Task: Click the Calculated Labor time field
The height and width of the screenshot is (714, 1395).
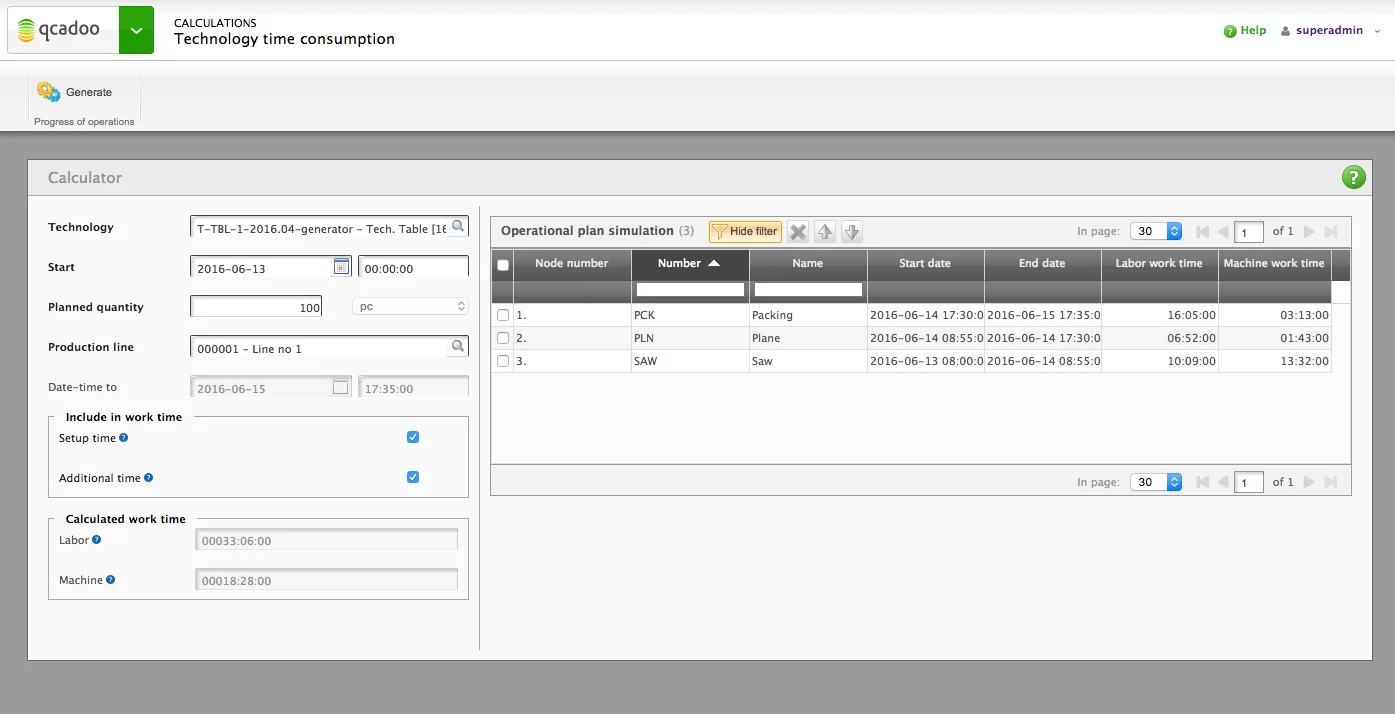Action: click(x=326, y=540)
